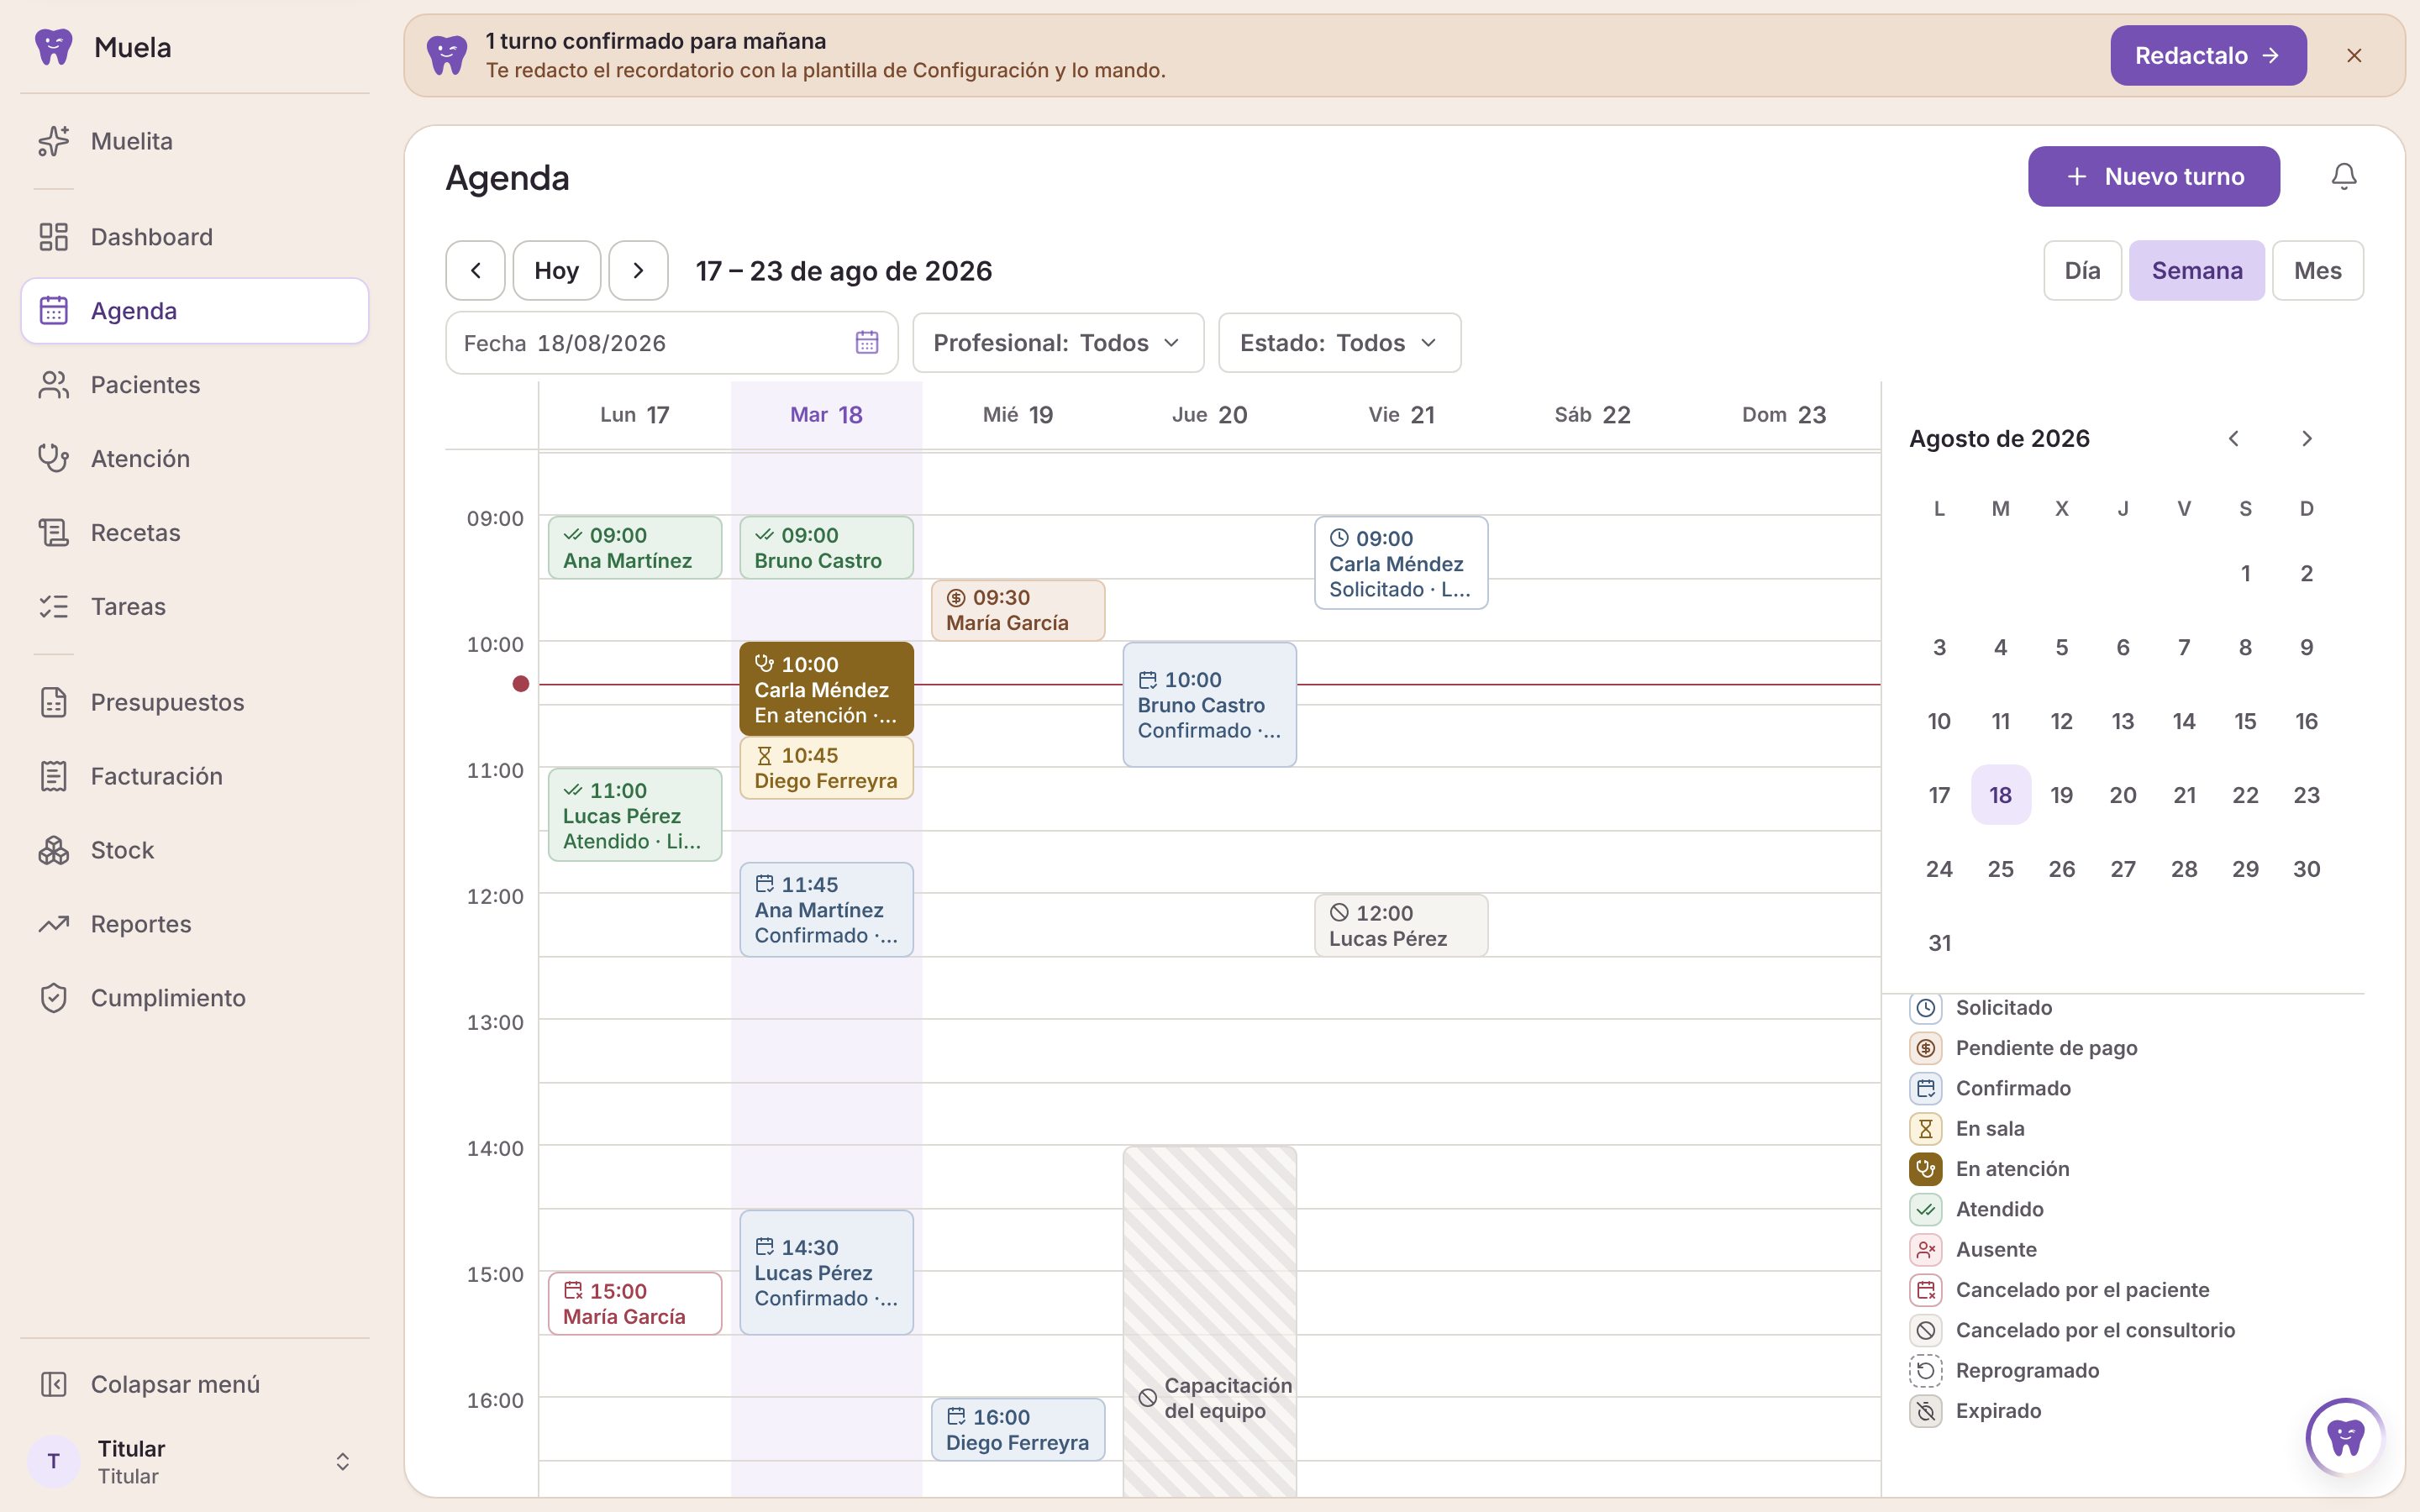Open the Cumplimiento section

coord(194,999)
